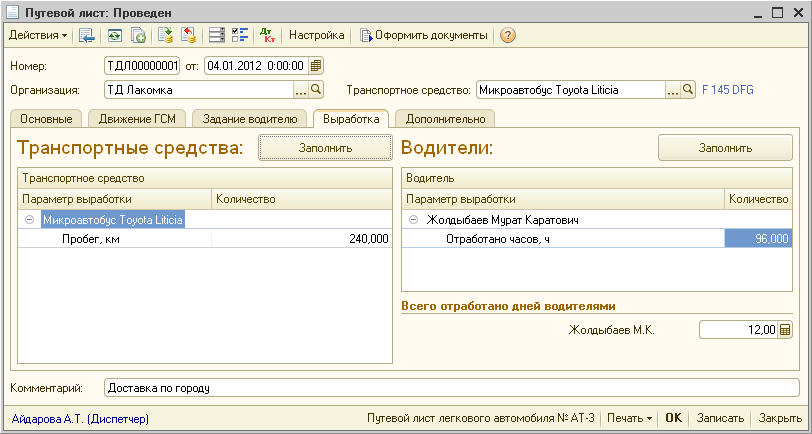Viewport: 812px width, 434px height.
Task: Open the help question mark icon
Action: click(508, 36)
